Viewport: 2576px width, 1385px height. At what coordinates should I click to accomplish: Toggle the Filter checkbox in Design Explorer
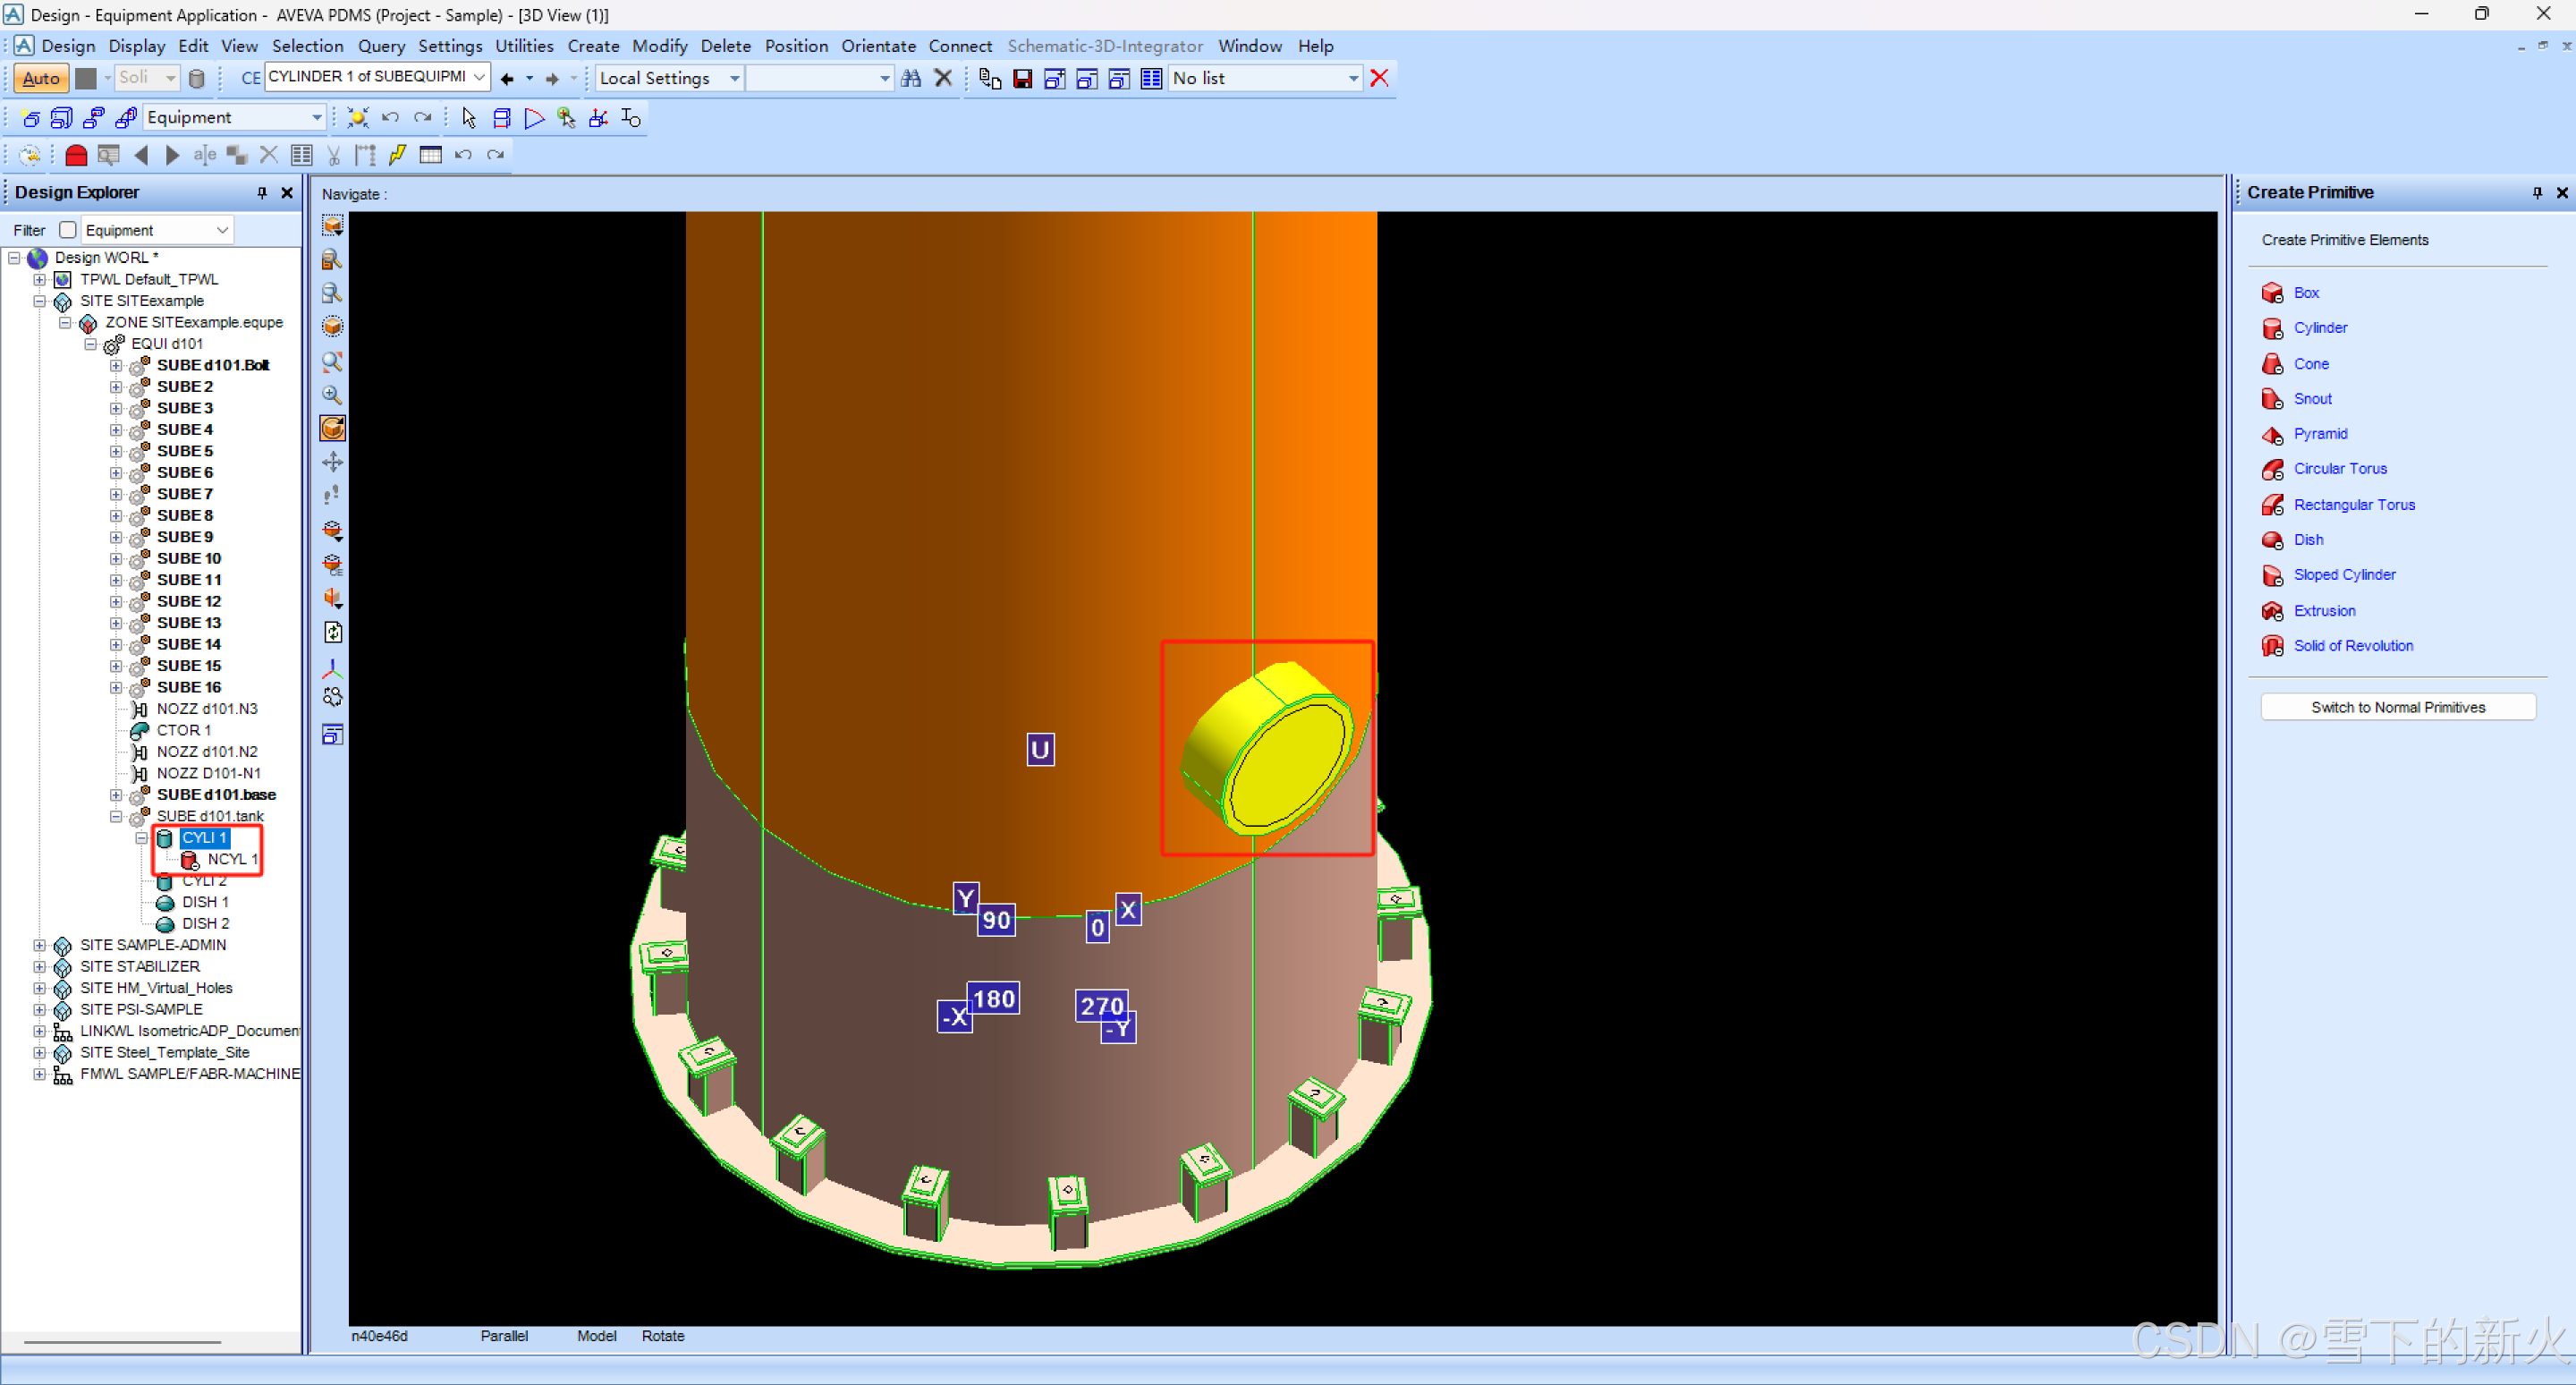[67, 230]
